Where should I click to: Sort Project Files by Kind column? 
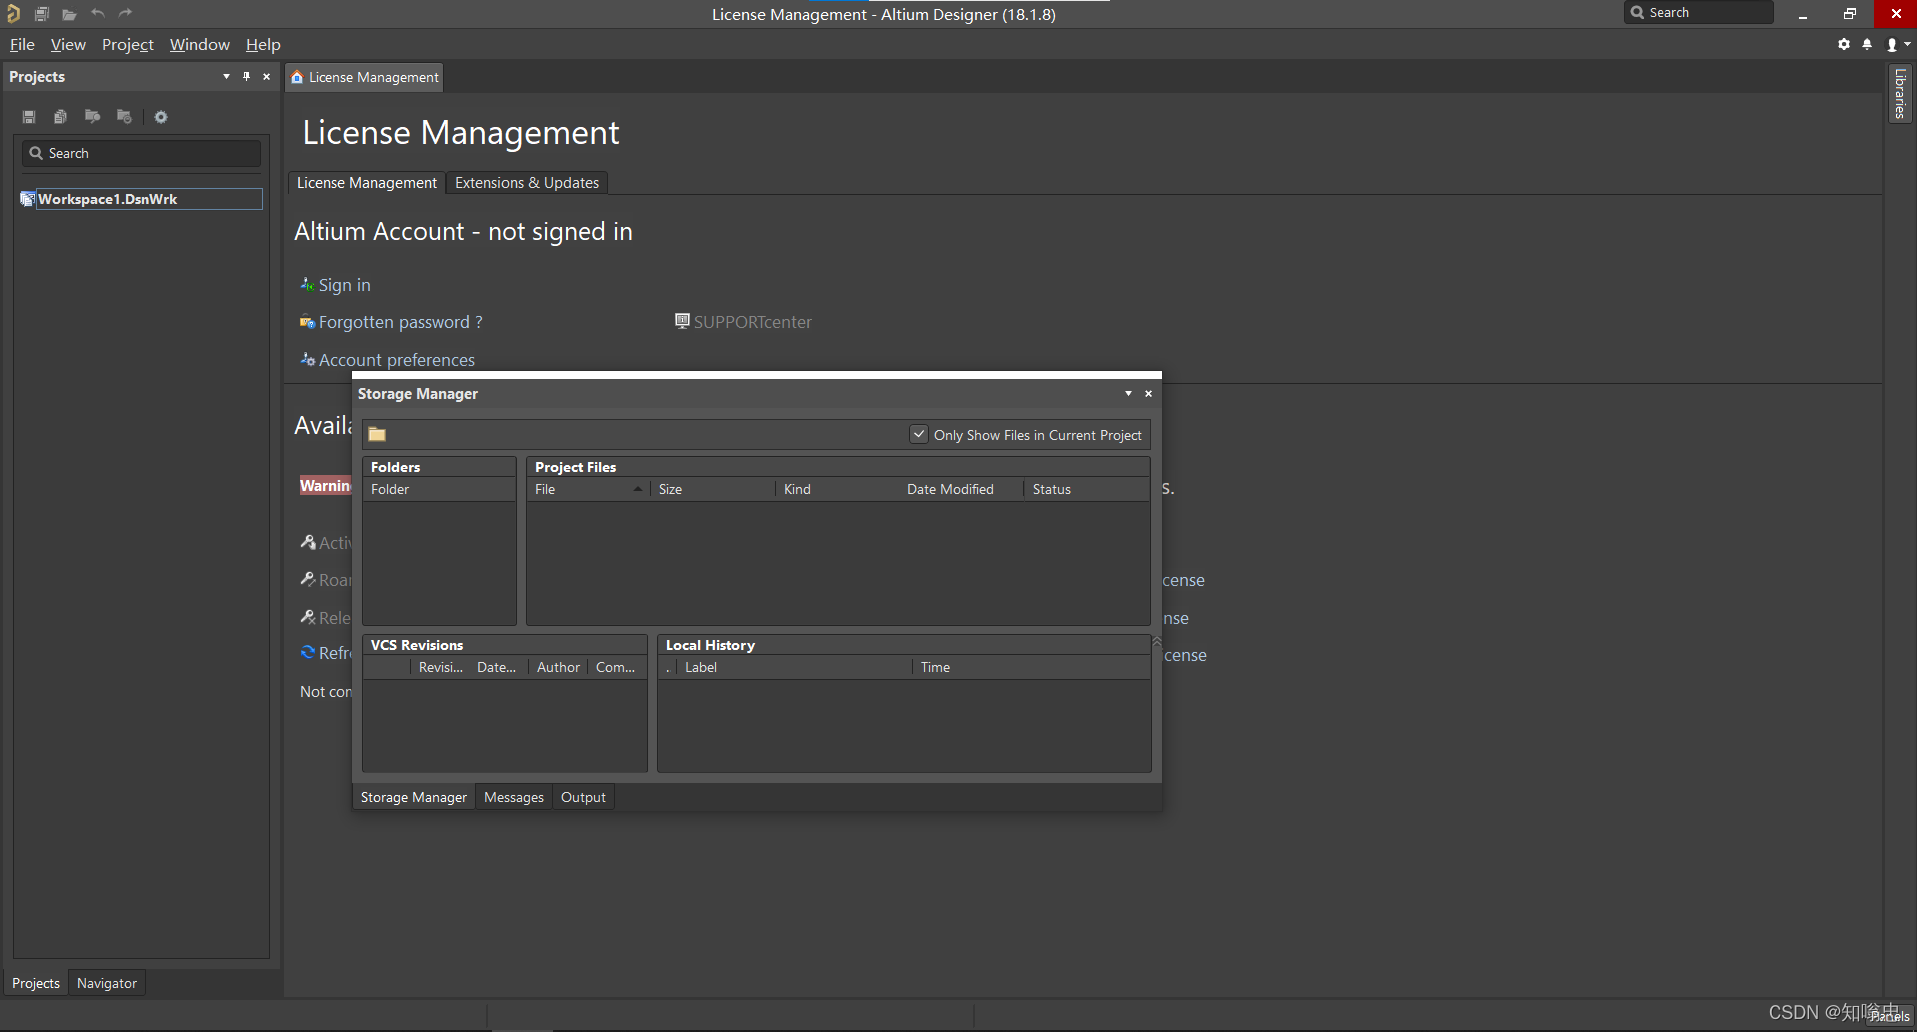(837, 489)
